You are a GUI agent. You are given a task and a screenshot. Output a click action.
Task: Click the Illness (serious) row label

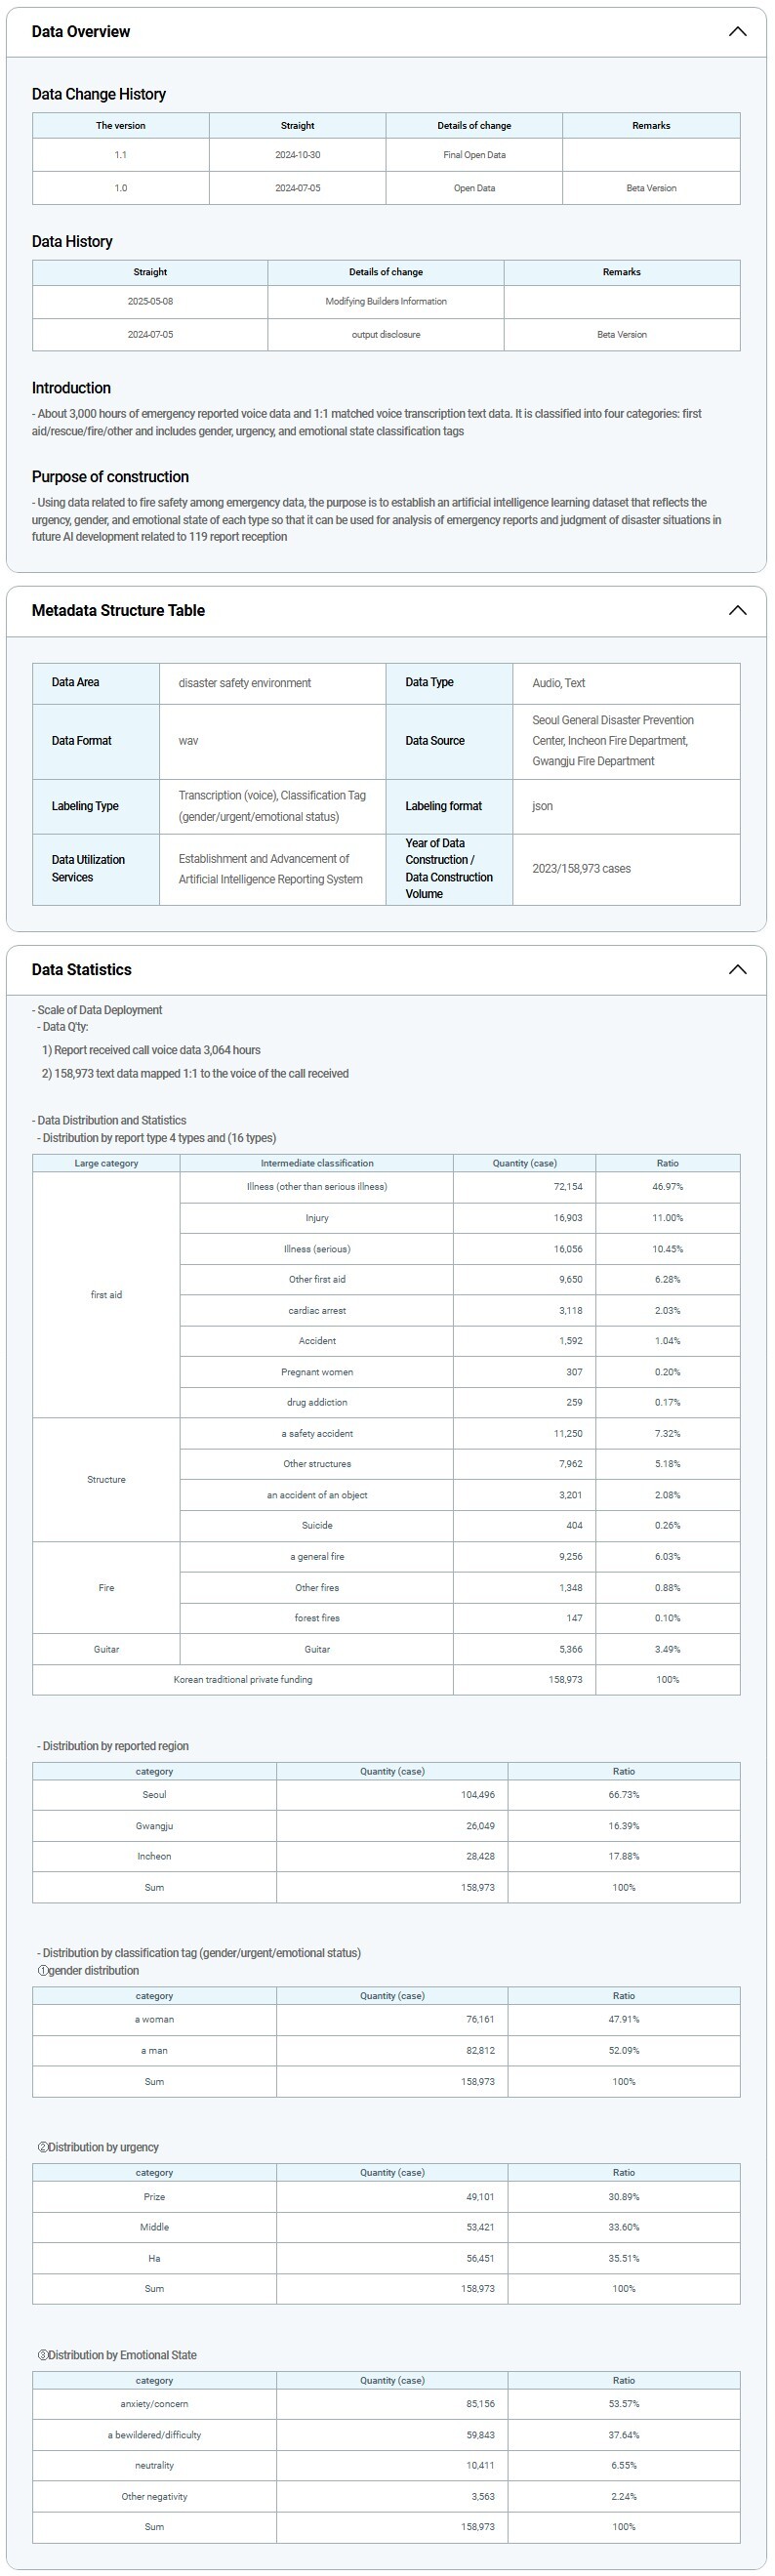click(317, 1249)
